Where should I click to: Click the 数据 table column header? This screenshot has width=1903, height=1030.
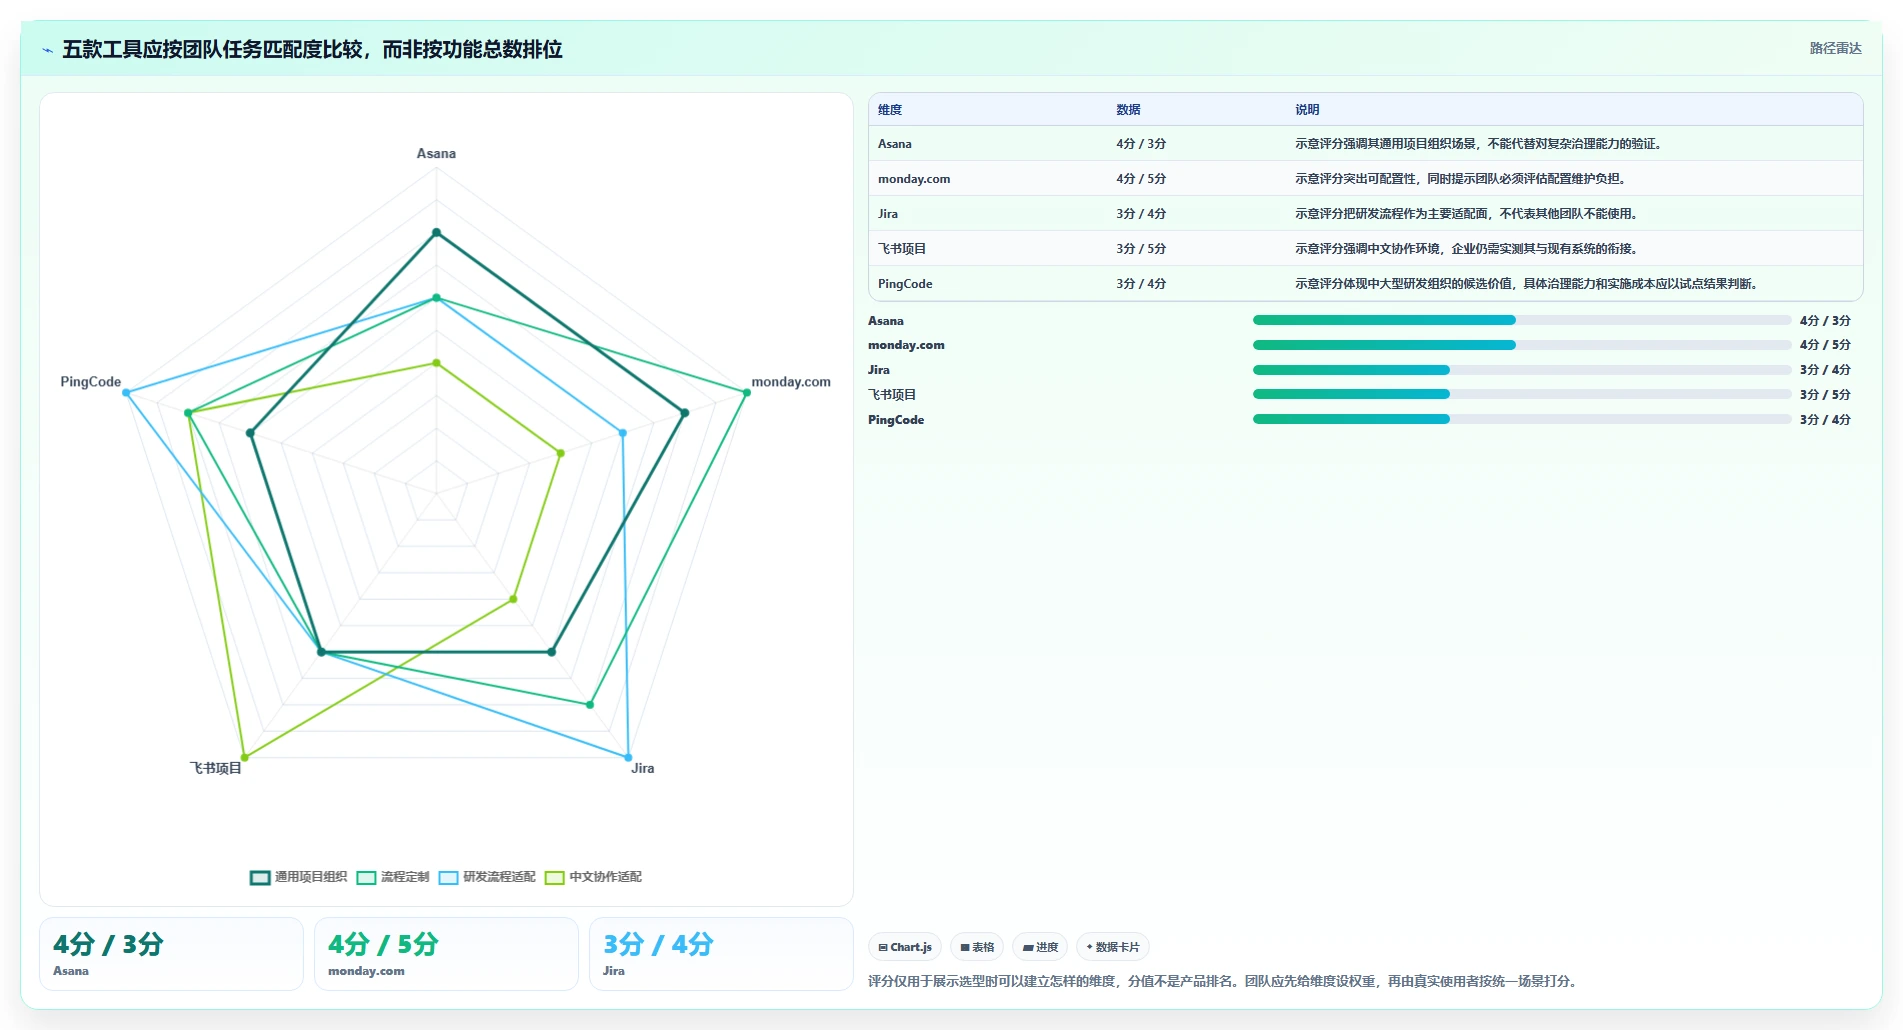tap(1128, 110)
